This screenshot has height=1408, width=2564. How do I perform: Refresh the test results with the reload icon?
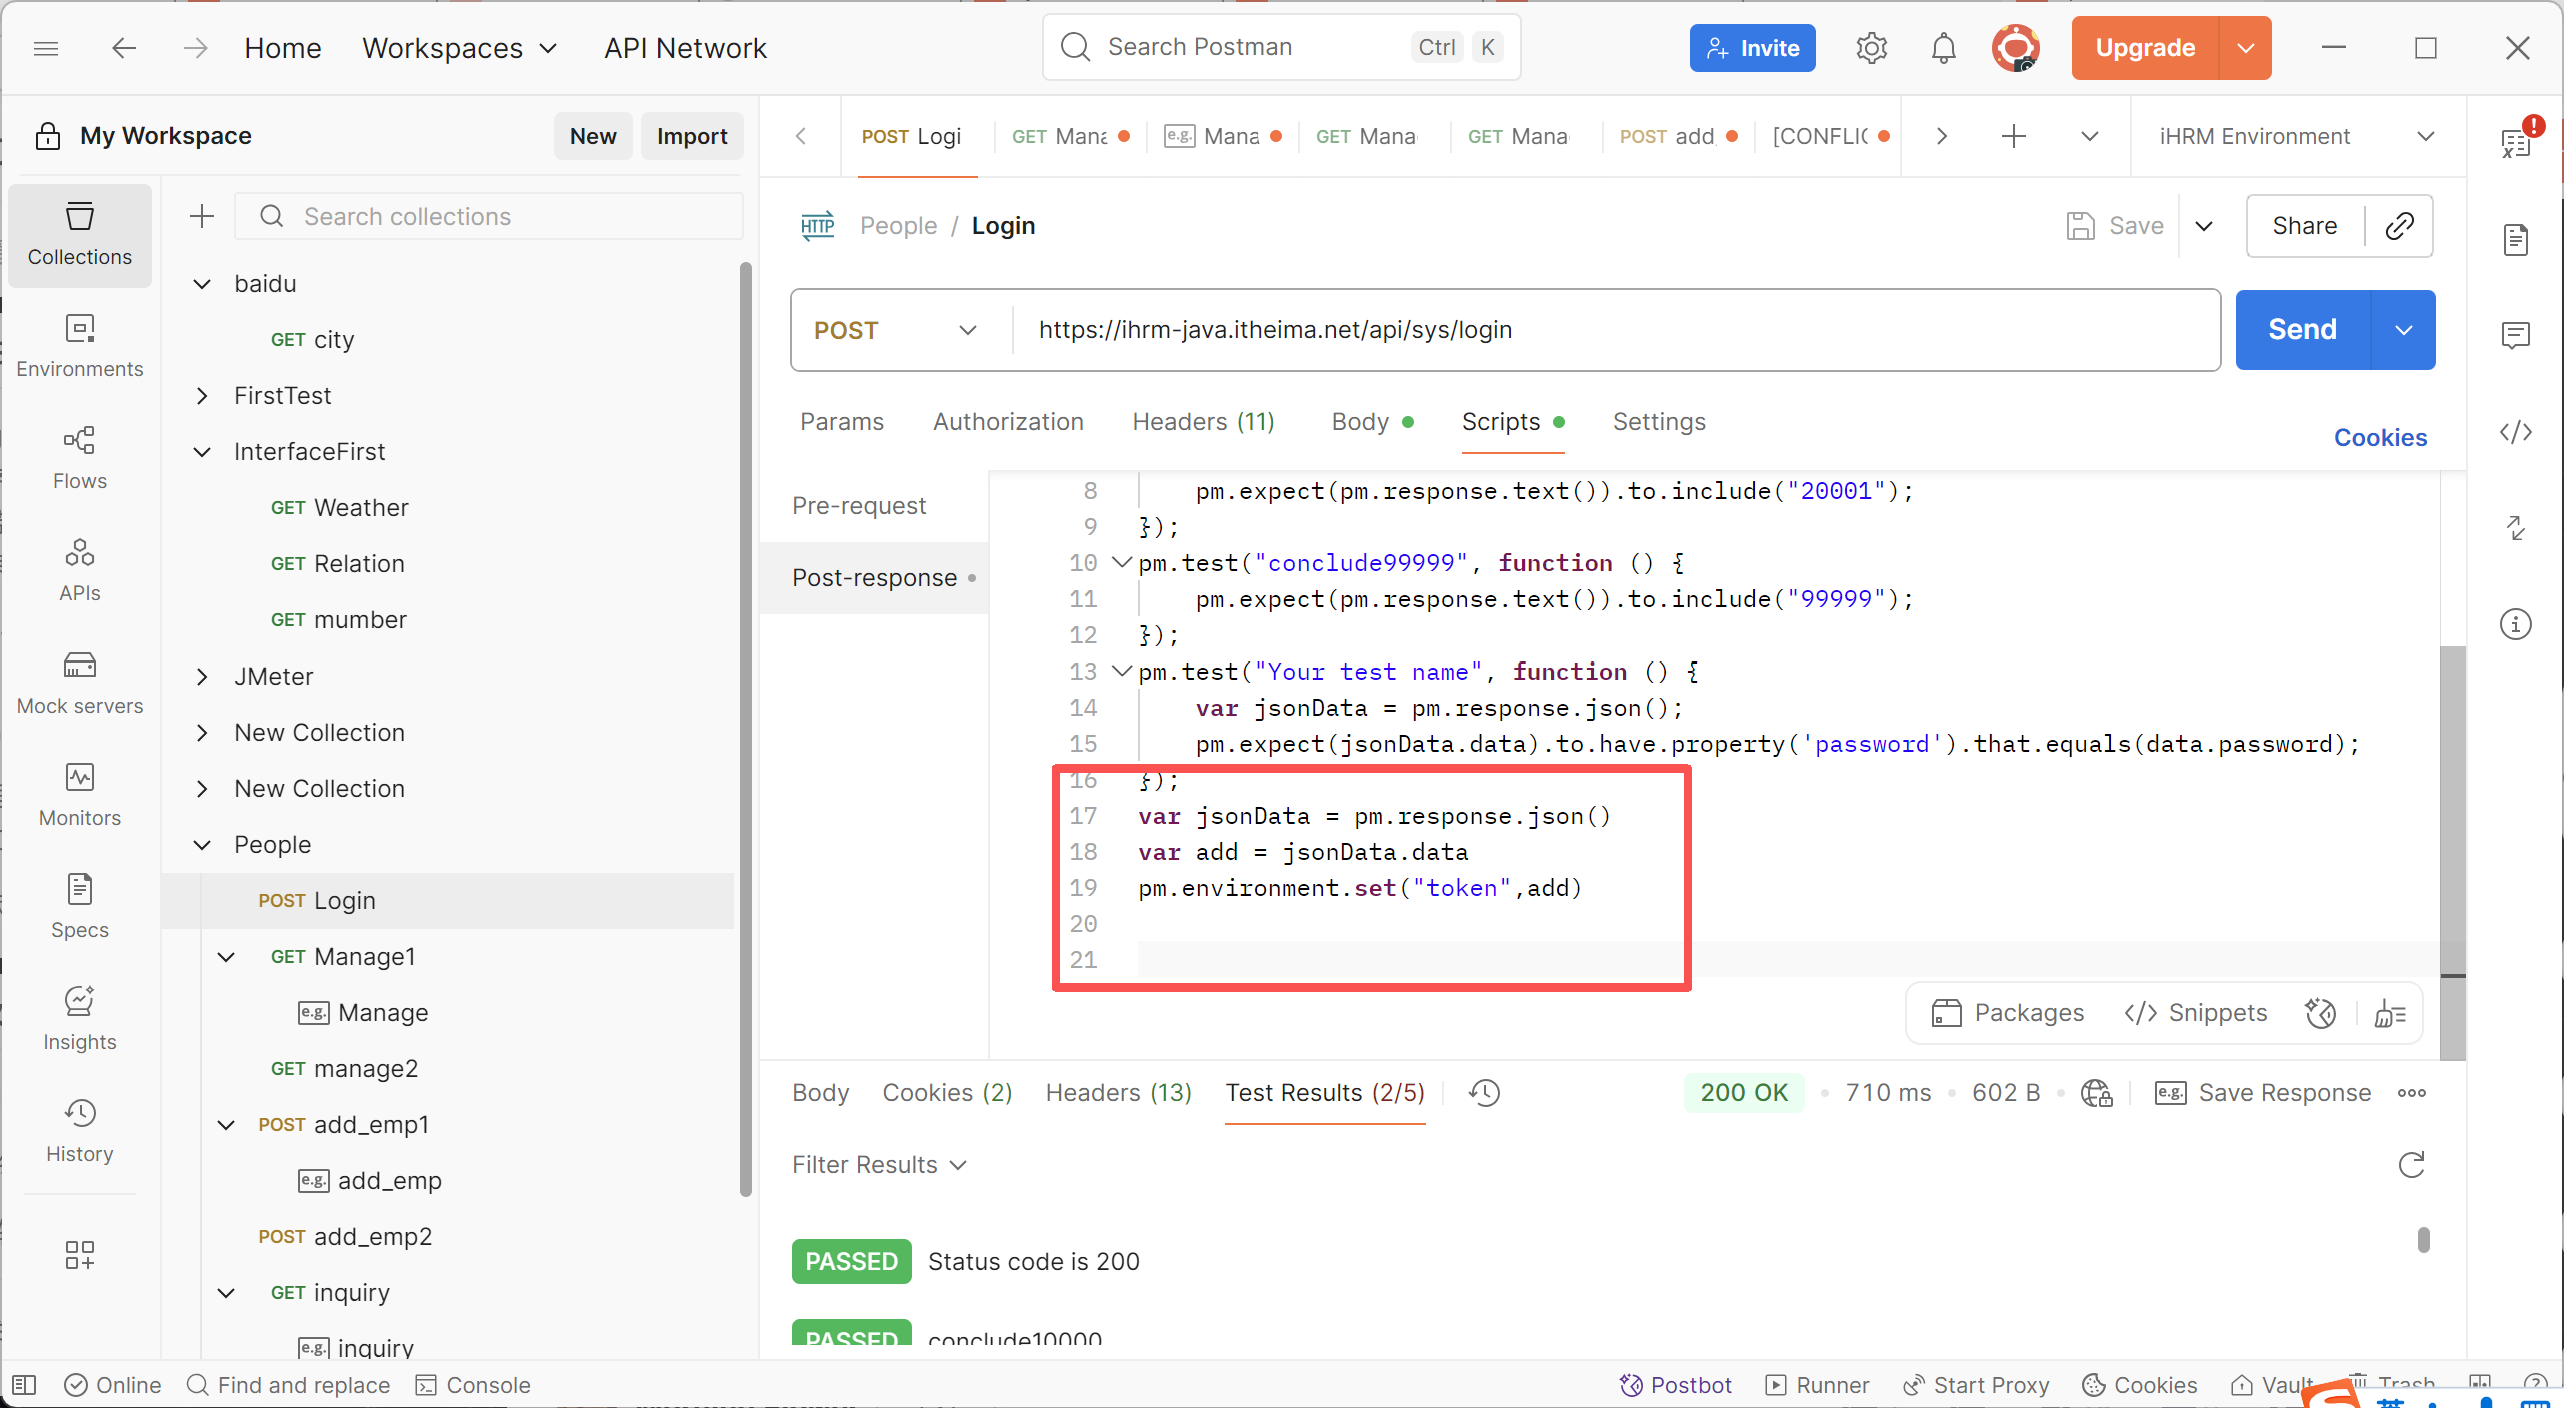(2411, 1165)
